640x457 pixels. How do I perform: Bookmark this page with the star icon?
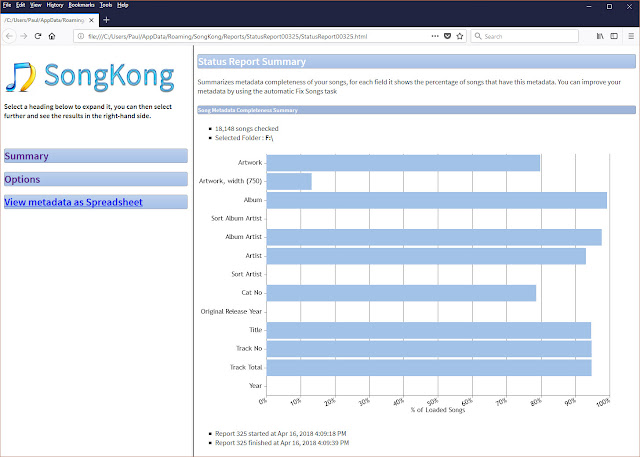coord(460,36)
